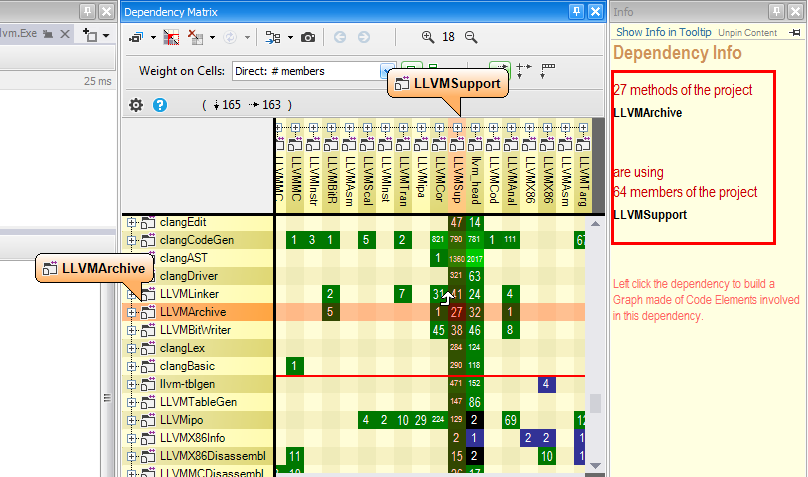Click the matrix vertical scrollbar thumb
This screenshot has width=808, height=477.
click(x=595, y=403)
